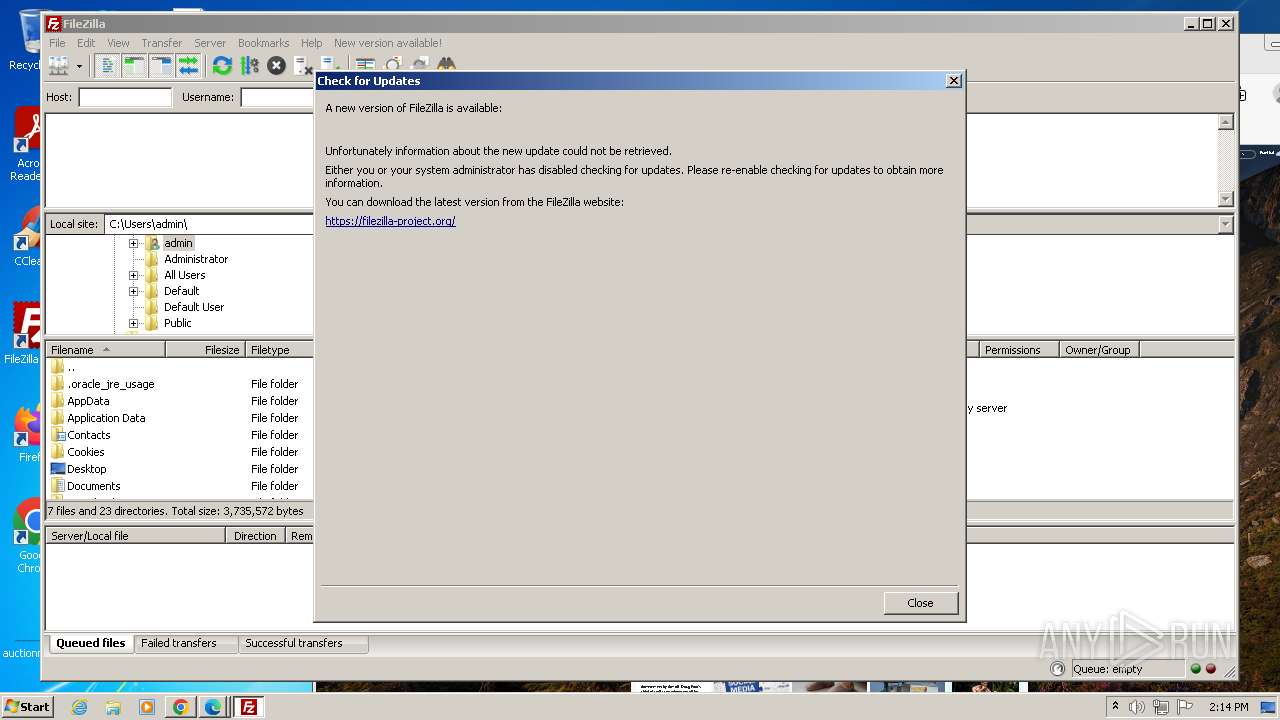
Task: Click the Direction queue column header
Action: [256, 536]
